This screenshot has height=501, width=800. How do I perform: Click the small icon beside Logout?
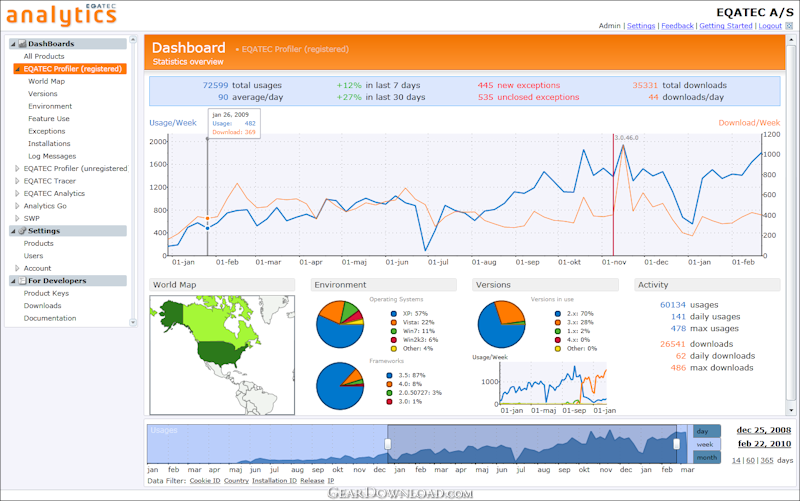coord(789,26)
